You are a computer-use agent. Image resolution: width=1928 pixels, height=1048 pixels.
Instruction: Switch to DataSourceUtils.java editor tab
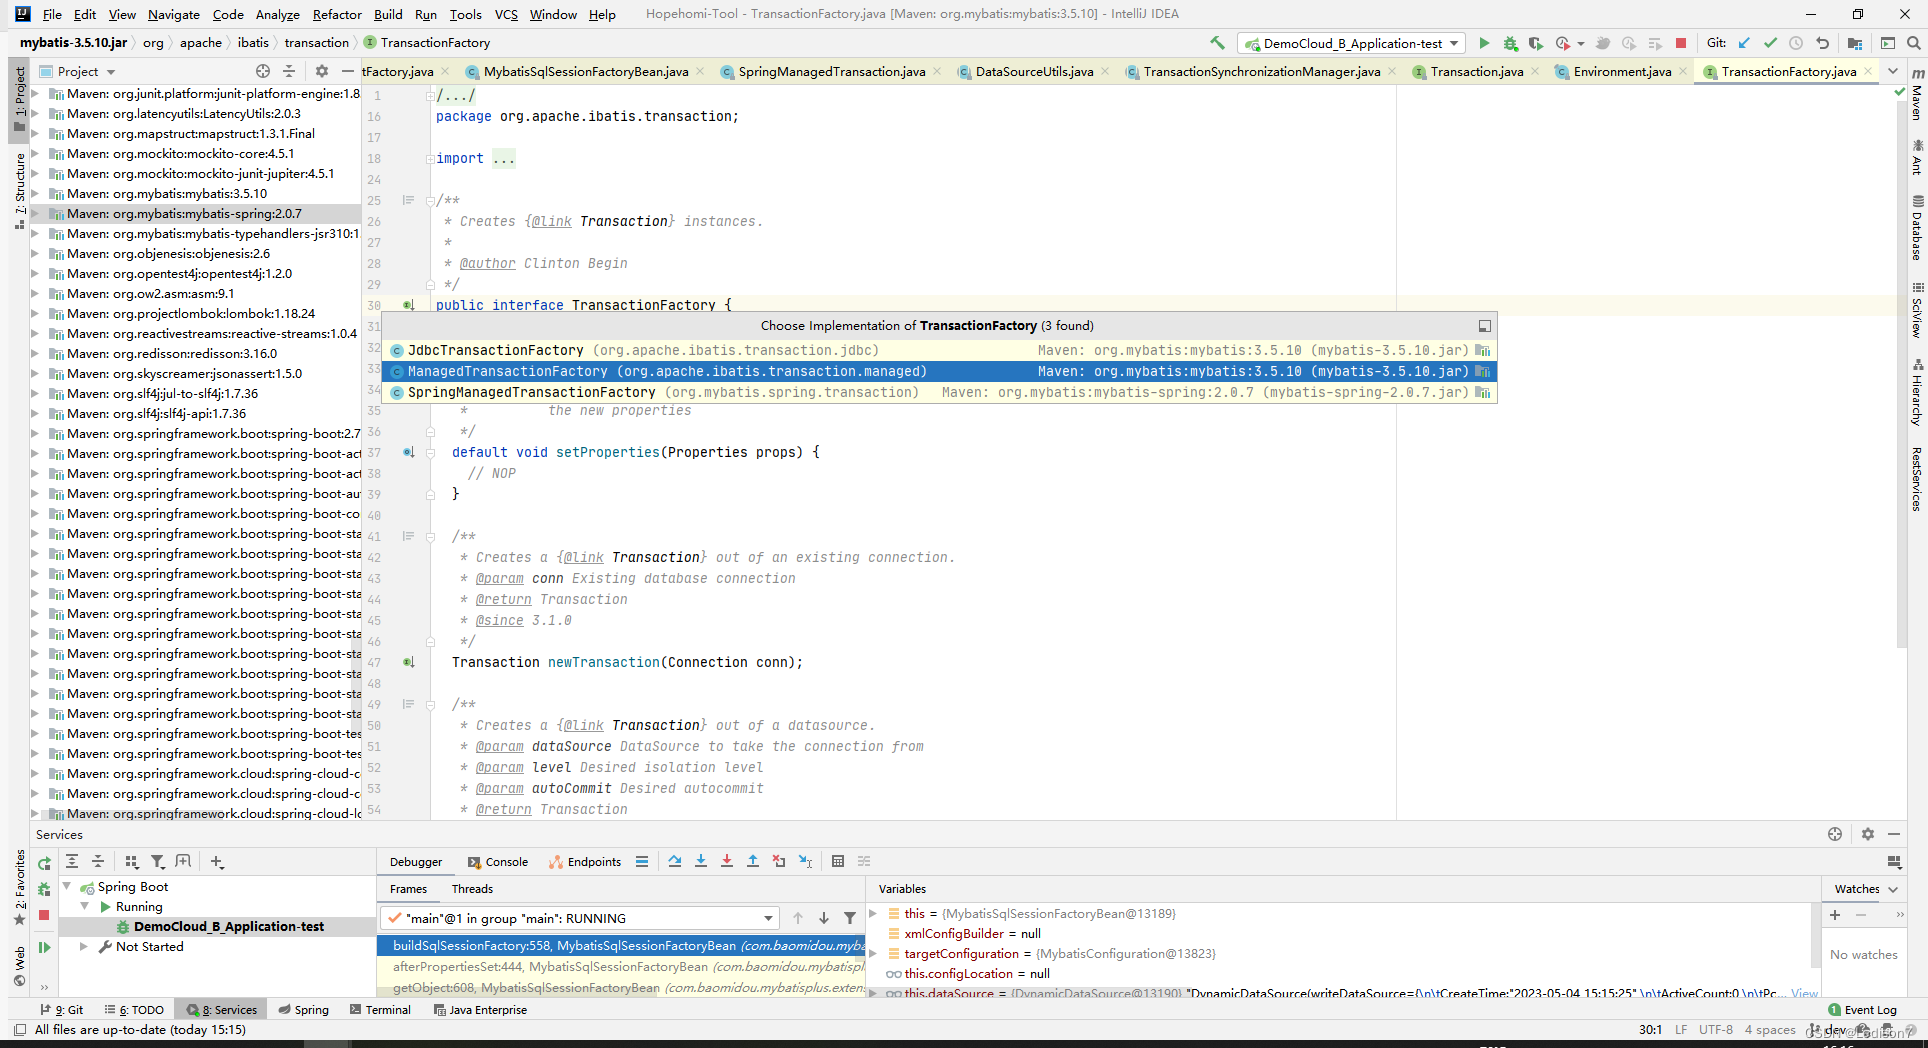click(1033, 71)
